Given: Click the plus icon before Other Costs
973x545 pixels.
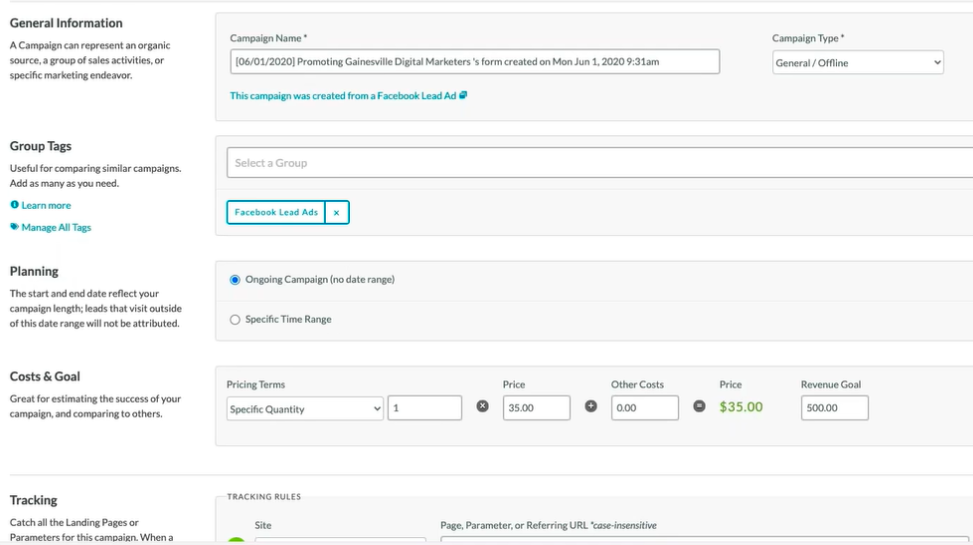Looking at the screenshot, I should [590, 407].
